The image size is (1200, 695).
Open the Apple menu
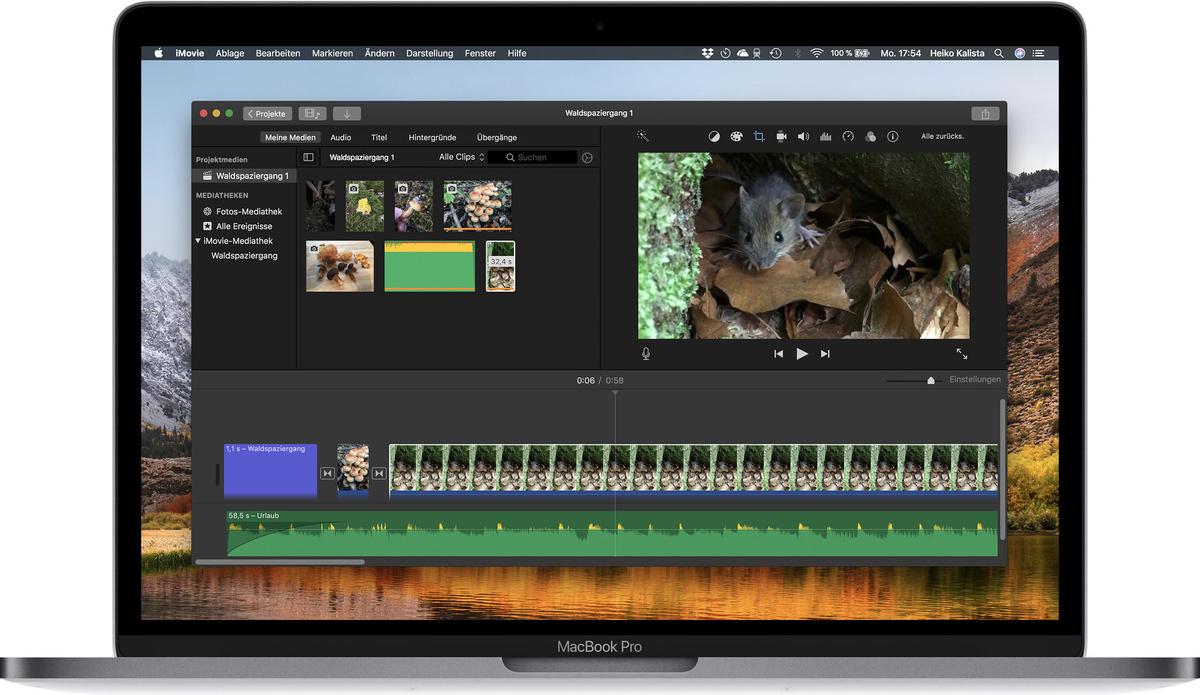pyautogui.click(x=158, y=53)
